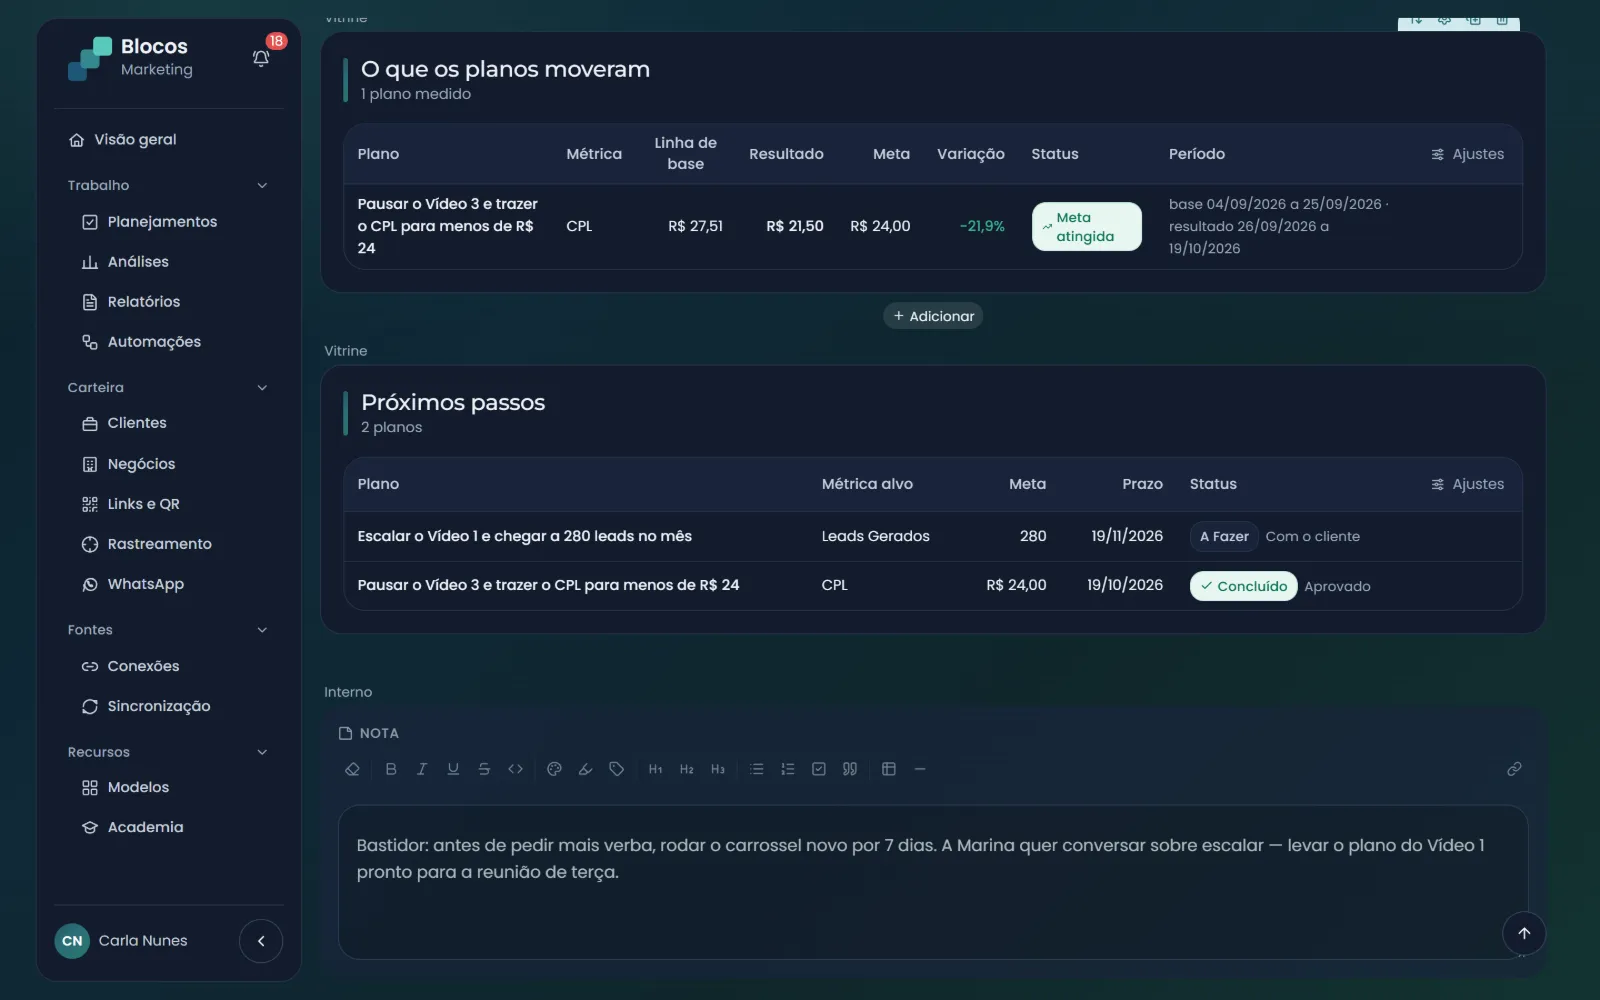The image size is (1600, 1000).
Task: Set heading level H3
Action: tap(717, 769)
